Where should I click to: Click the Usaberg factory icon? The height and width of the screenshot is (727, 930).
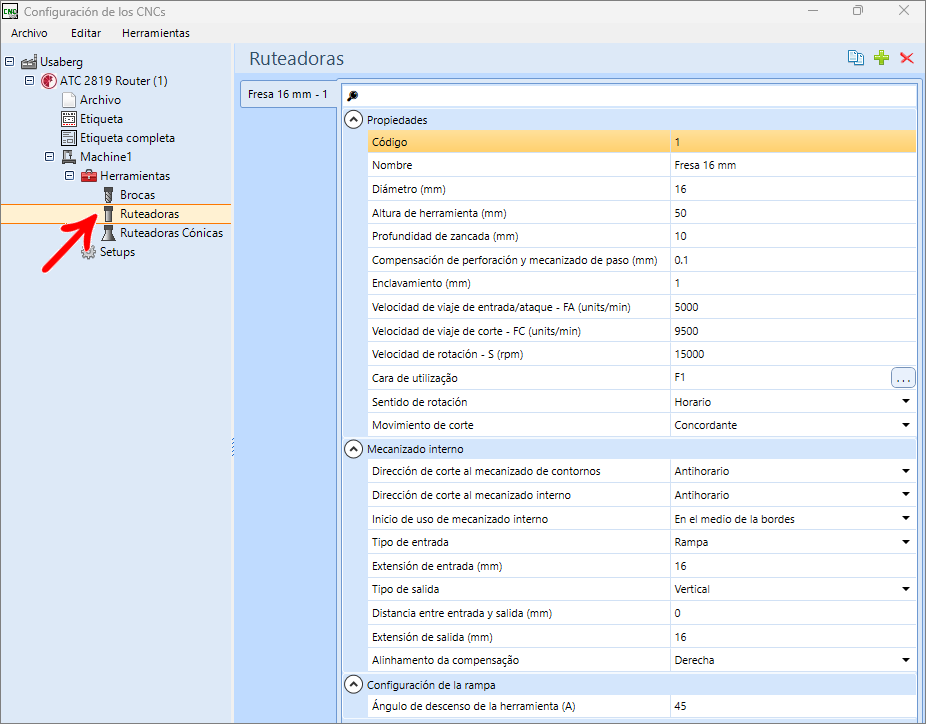29,62
